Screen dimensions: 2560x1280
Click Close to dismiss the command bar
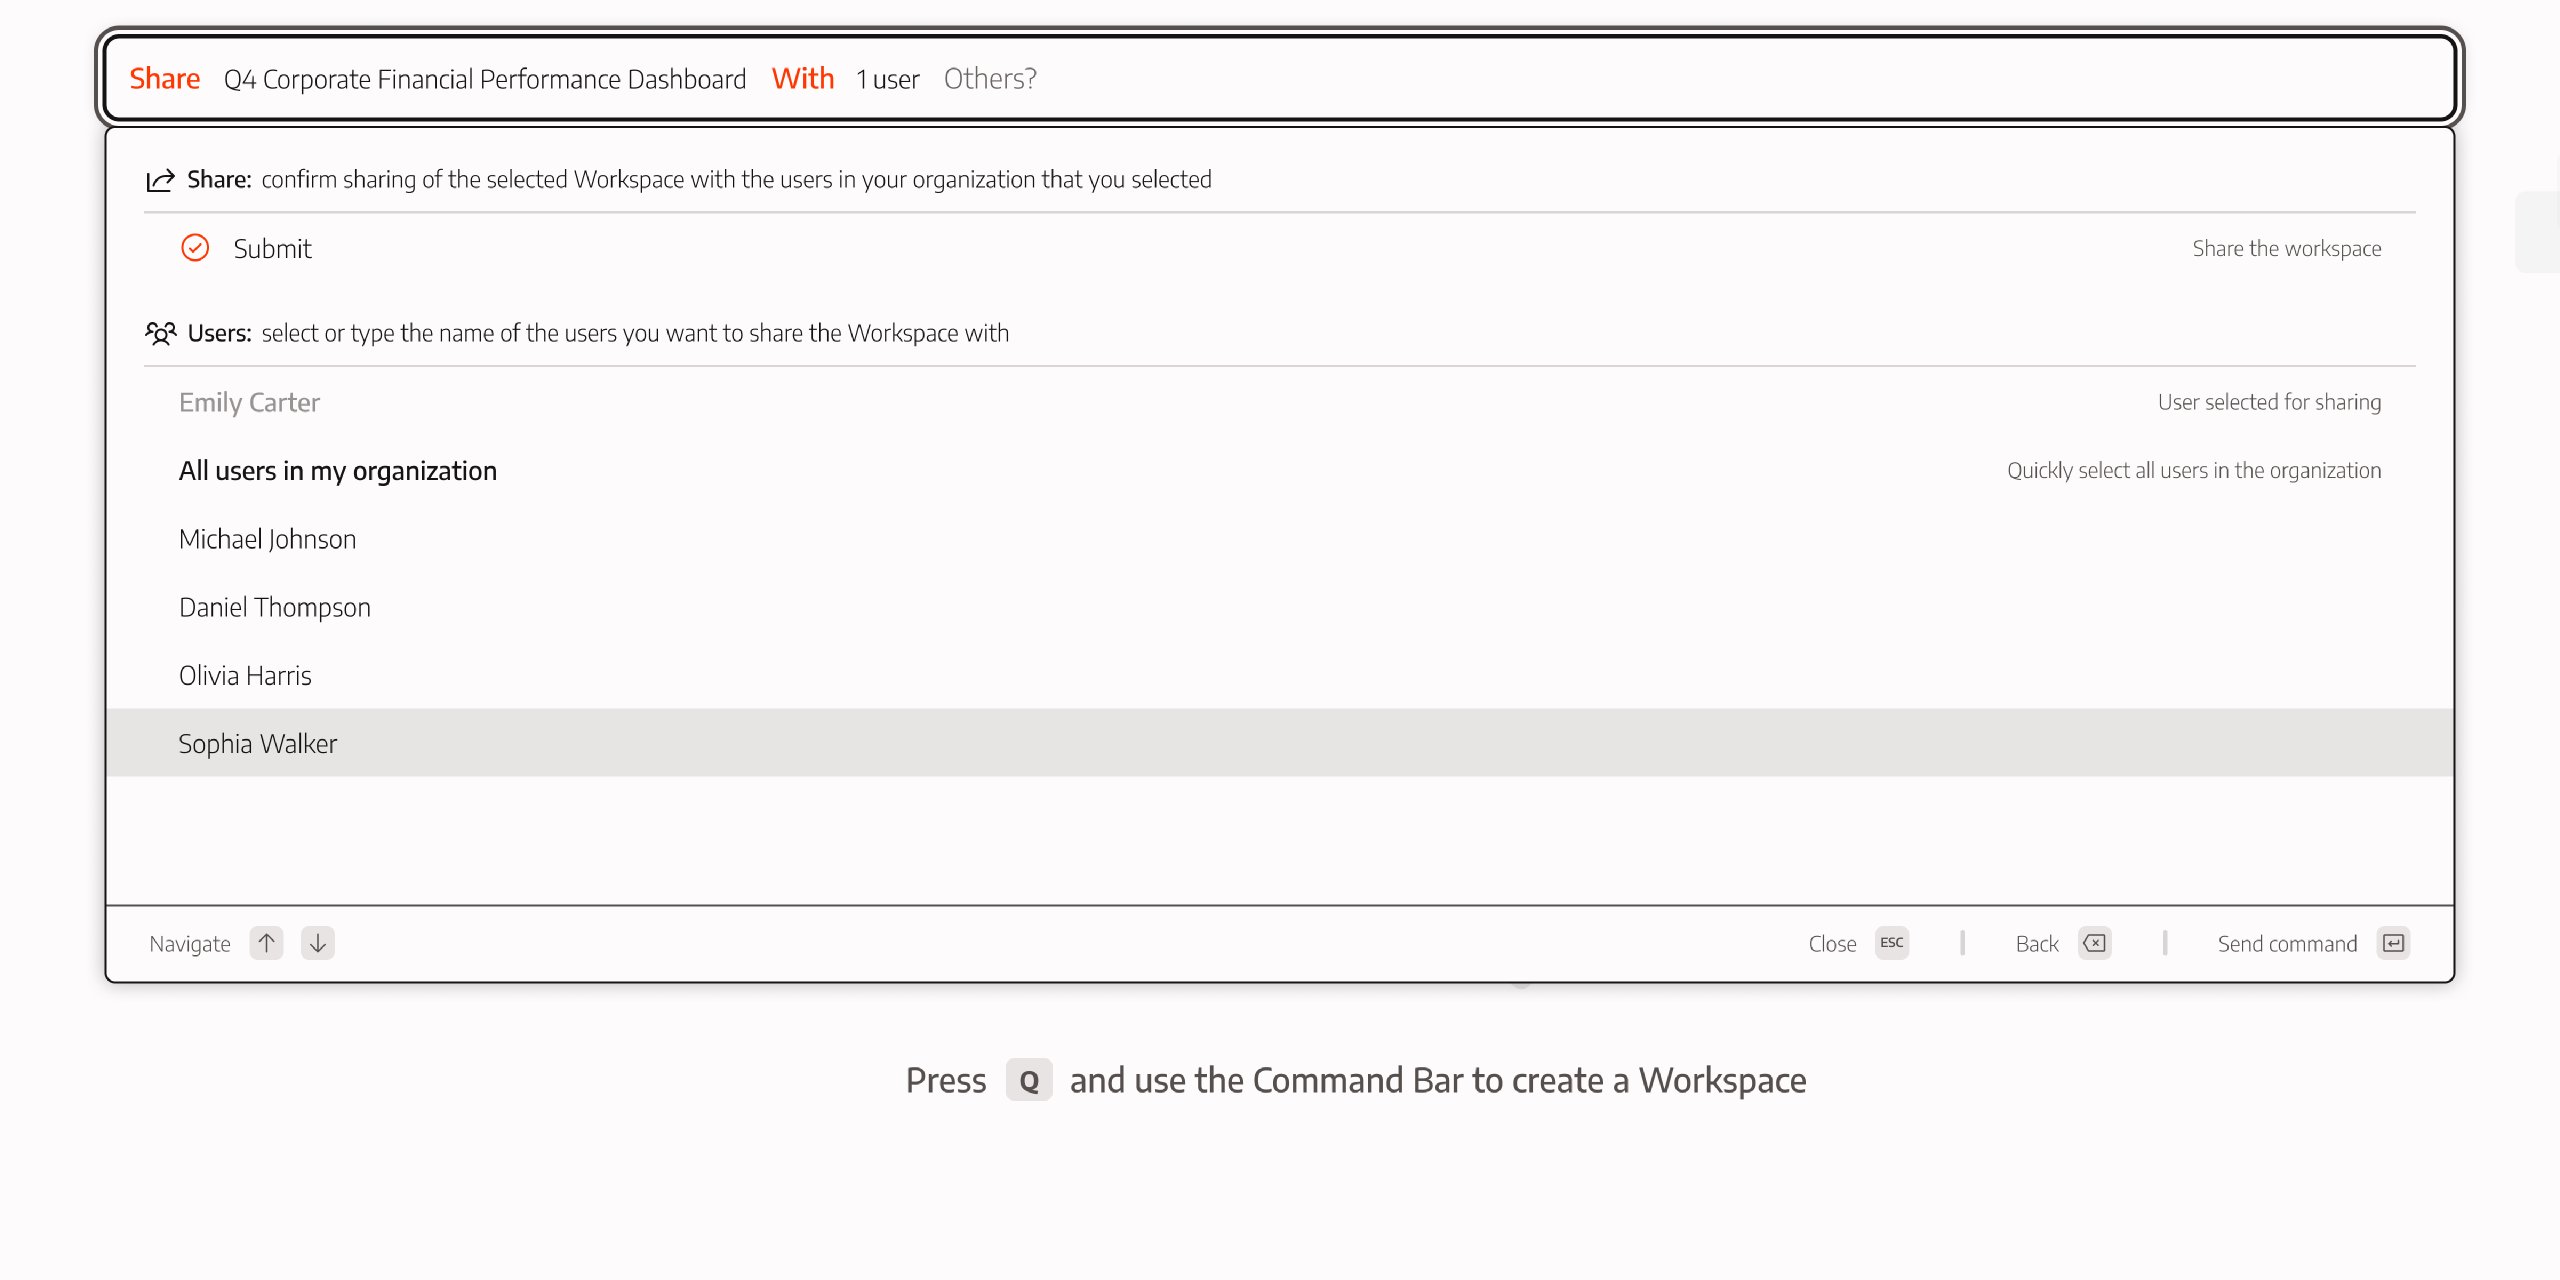[1832, 942]
